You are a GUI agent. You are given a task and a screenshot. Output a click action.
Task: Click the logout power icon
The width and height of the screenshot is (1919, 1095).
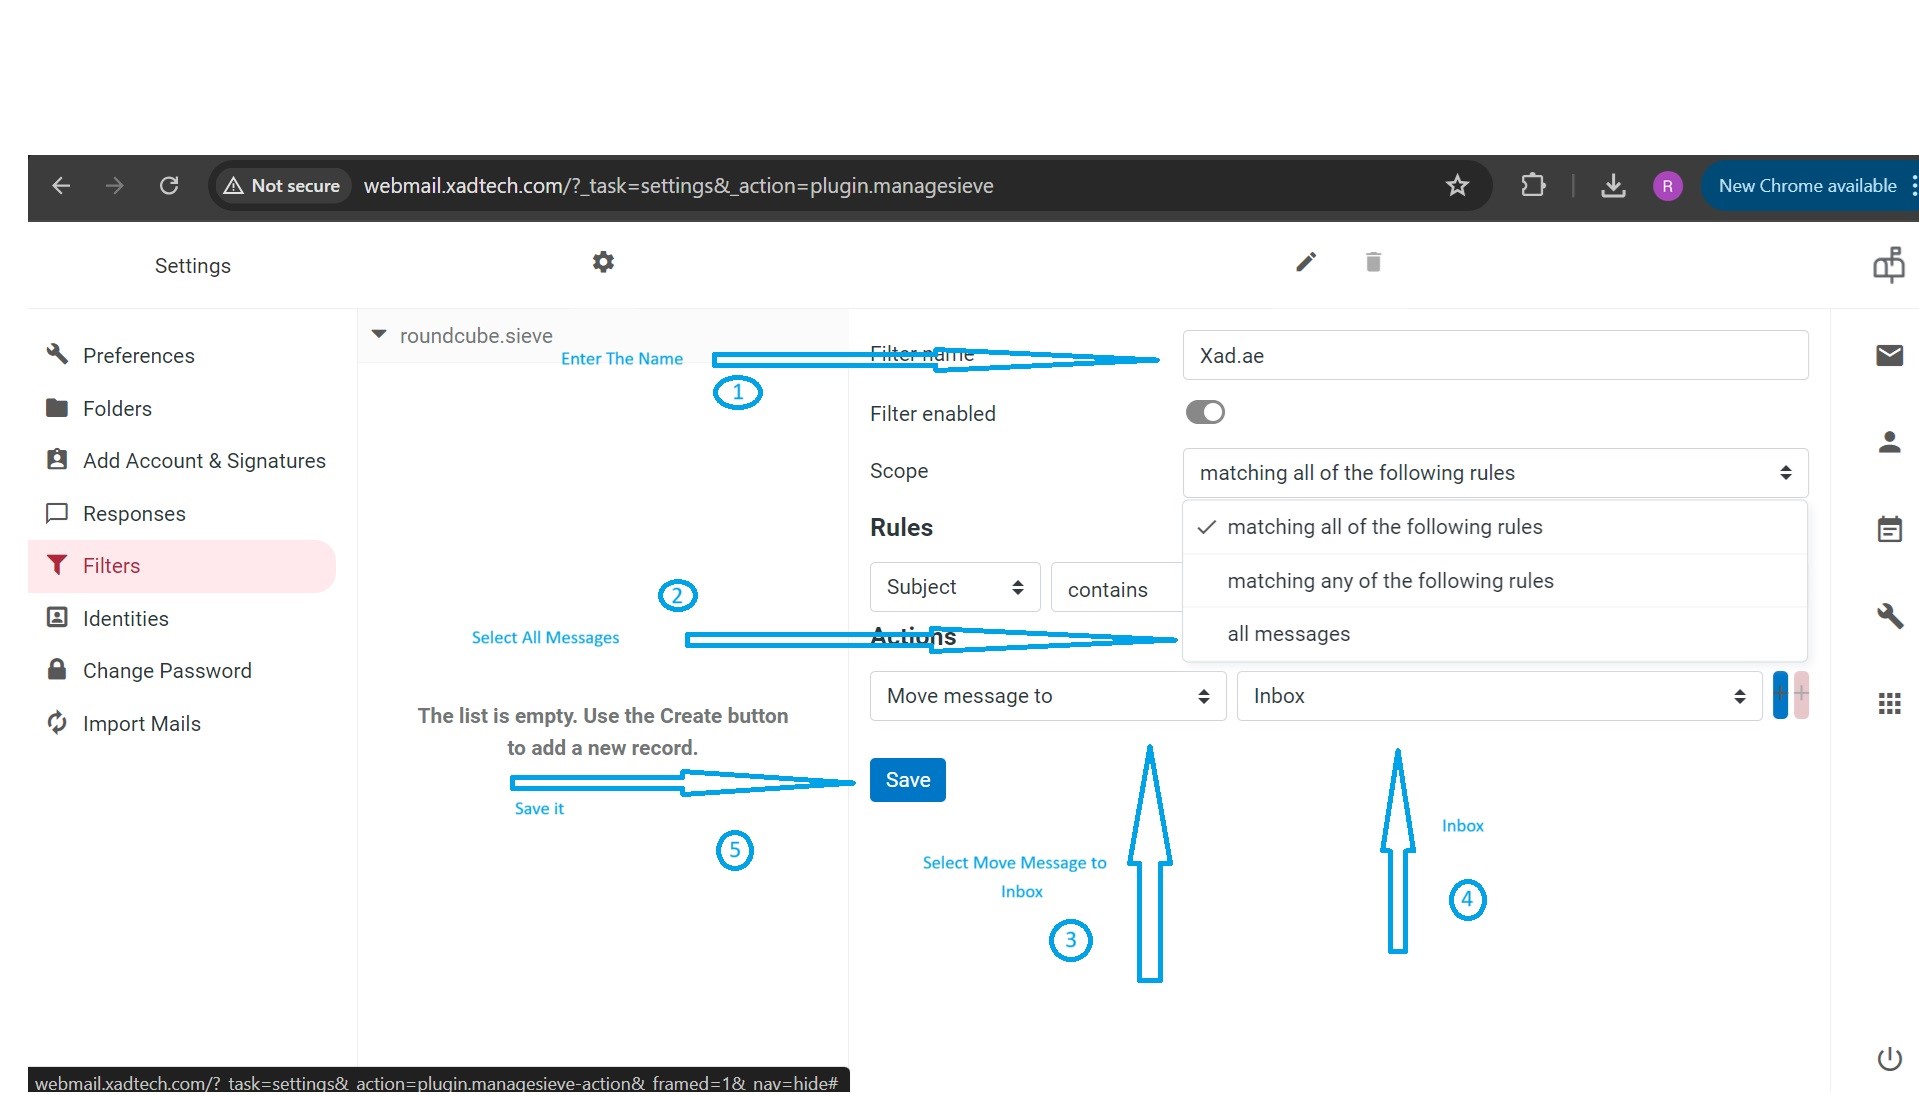tap(1888, 1058)
